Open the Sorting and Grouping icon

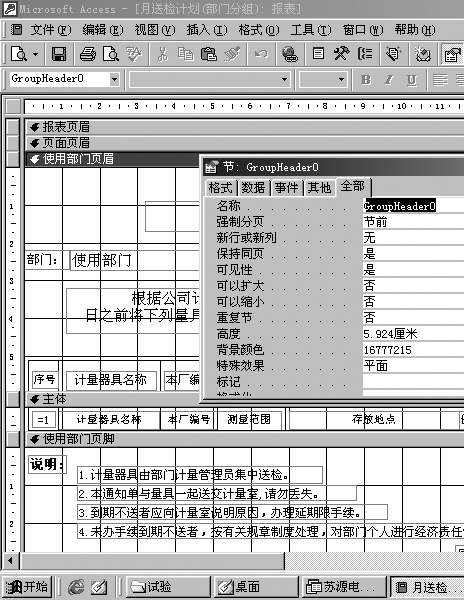(365, 54)
